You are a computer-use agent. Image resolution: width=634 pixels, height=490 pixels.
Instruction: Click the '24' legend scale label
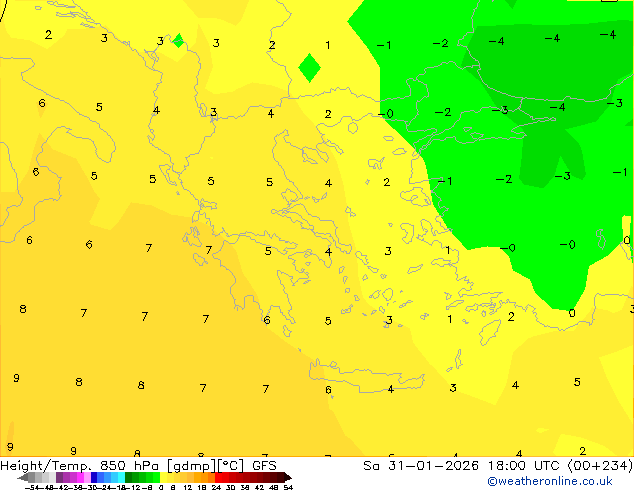point(216,487)
